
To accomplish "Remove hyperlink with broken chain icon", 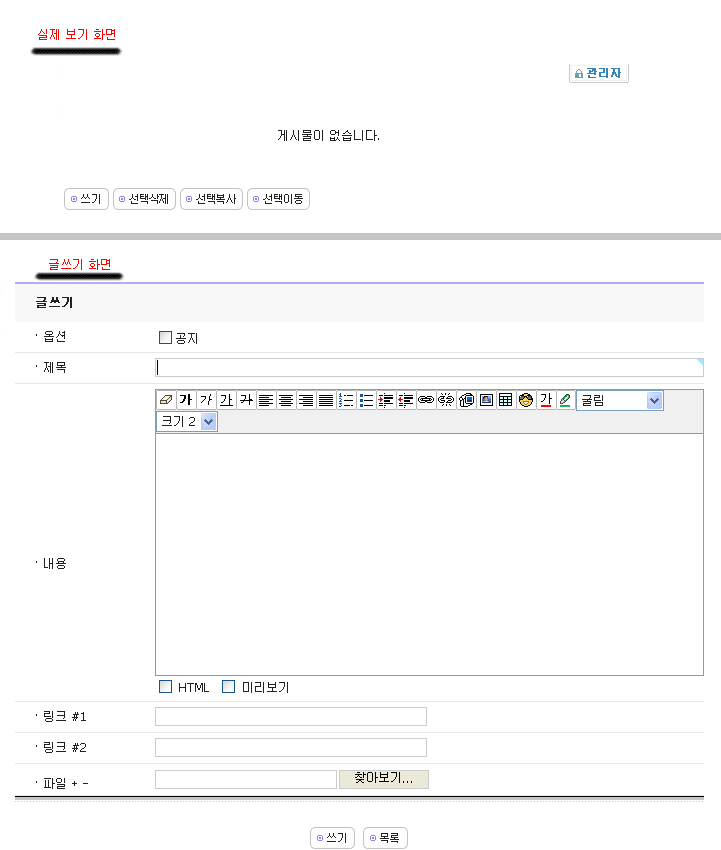I will click(446, 400).
